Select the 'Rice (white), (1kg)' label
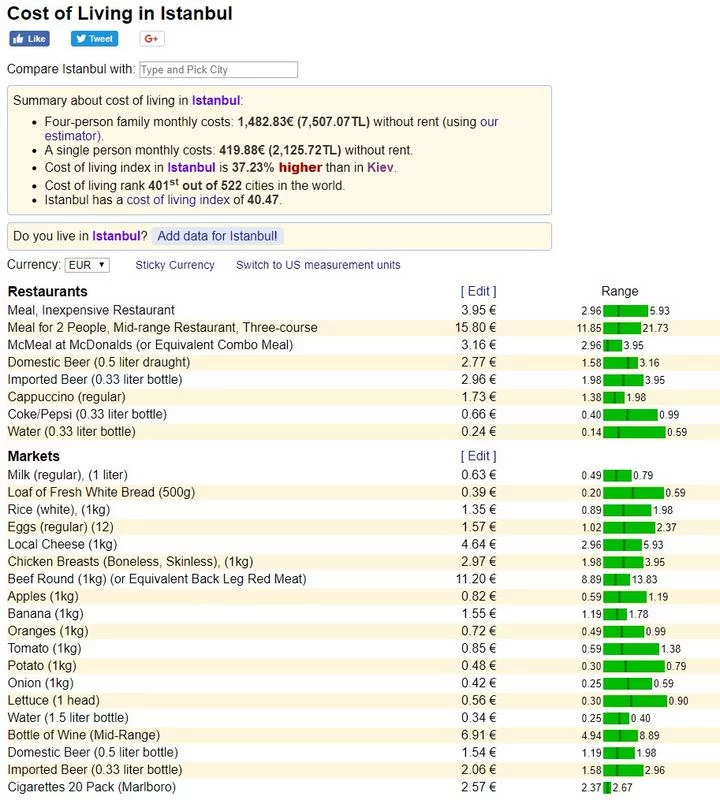This screenshot has height=800, width=720. click(x=59, y=510)
